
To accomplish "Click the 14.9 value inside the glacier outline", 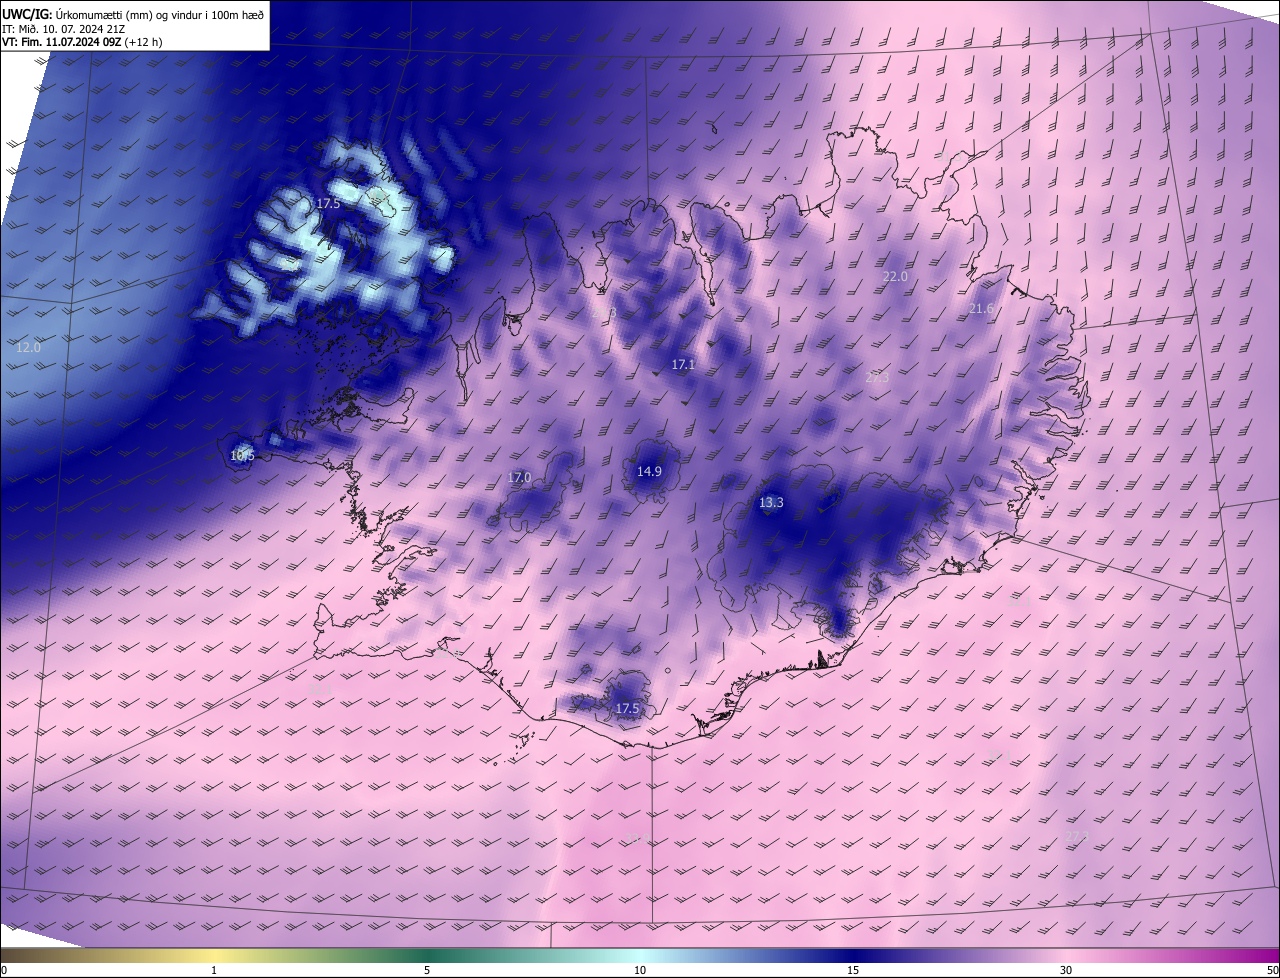I will (649, 471).
